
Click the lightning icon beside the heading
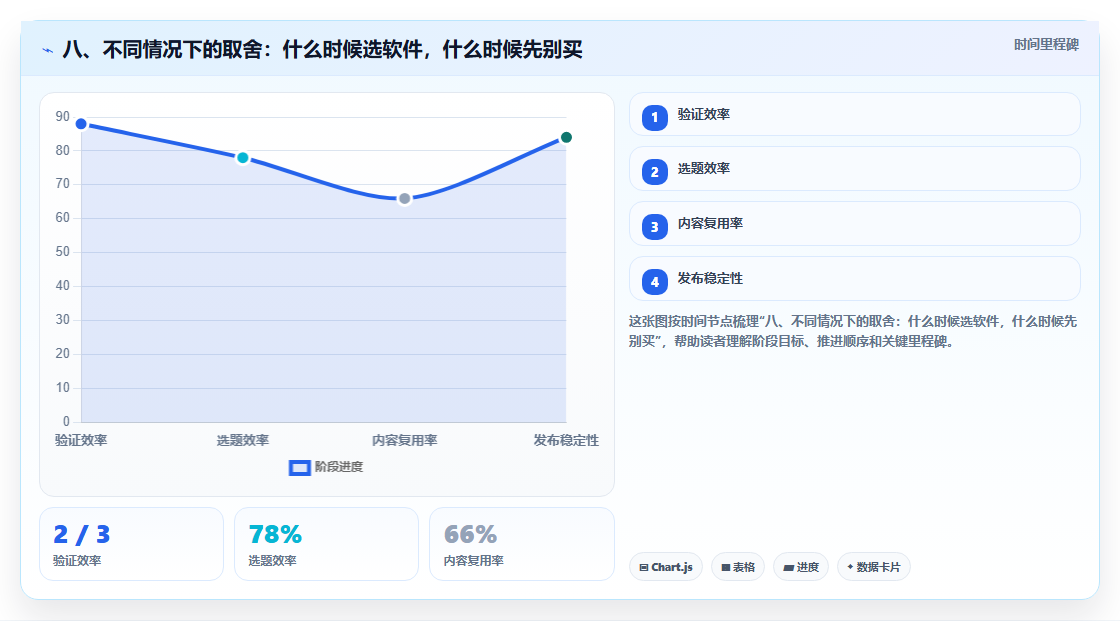click(x=48, y=50)
